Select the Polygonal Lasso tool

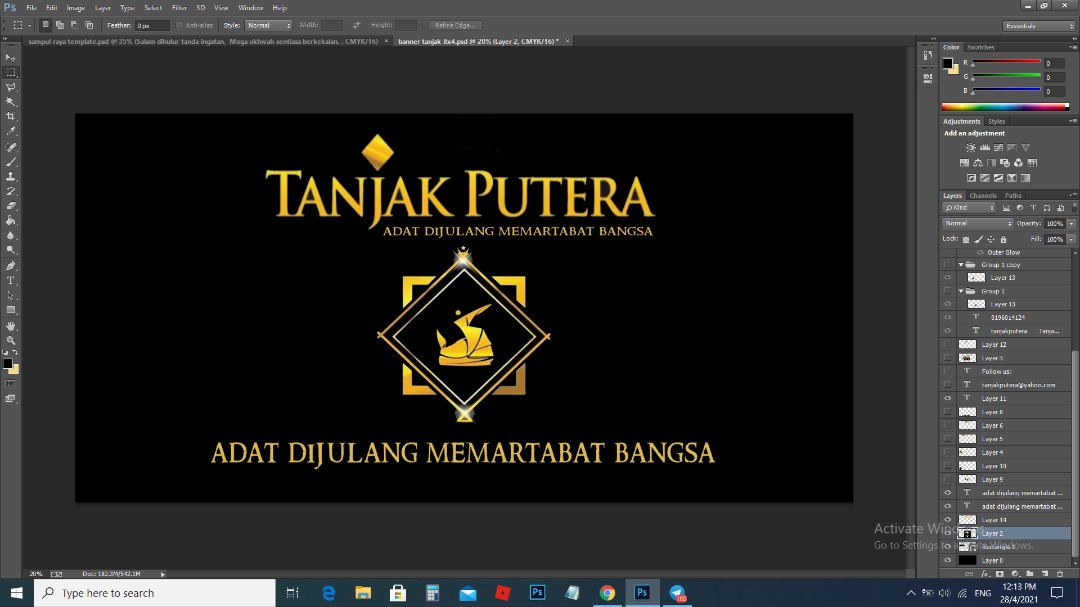(x=10, y=88)
